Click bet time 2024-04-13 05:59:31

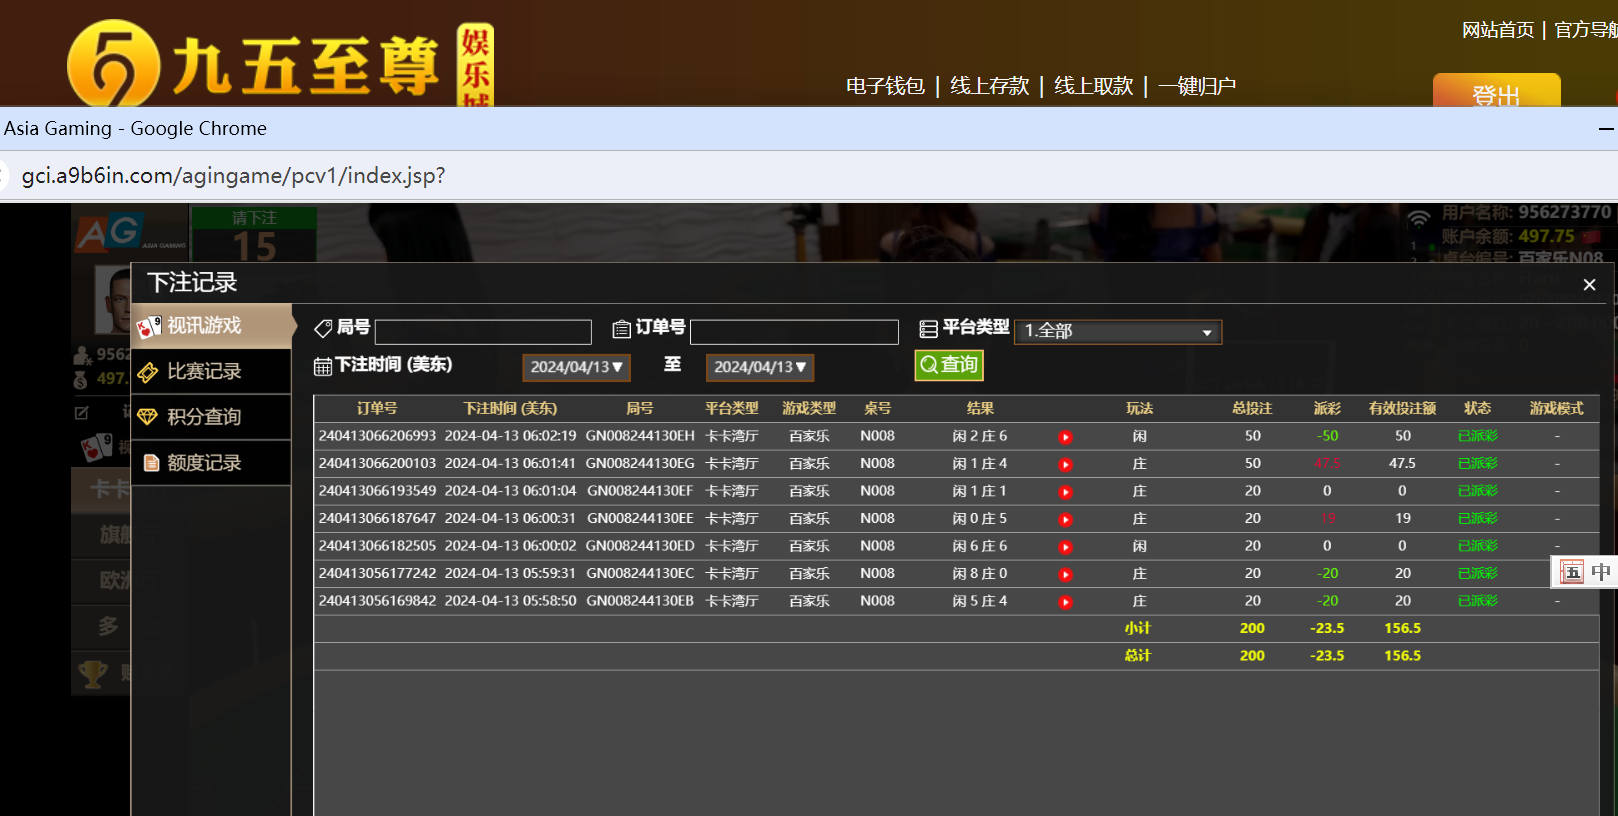510,574
